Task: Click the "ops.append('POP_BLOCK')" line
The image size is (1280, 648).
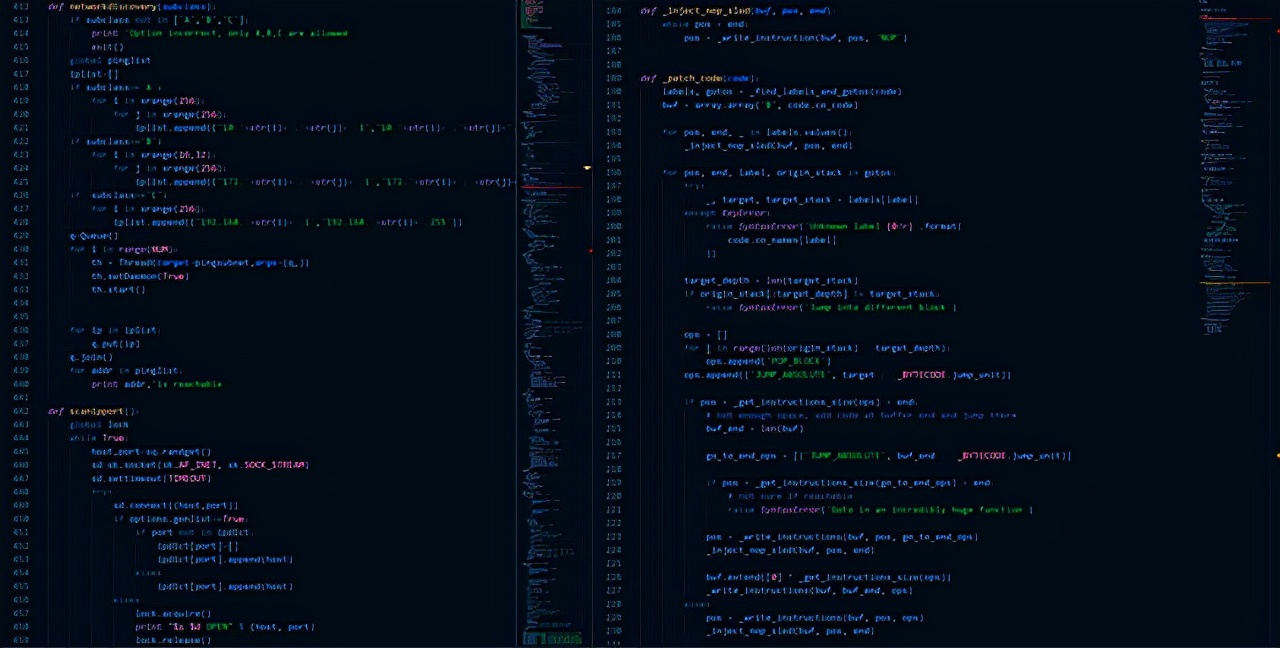Action: tap(769, 361)
